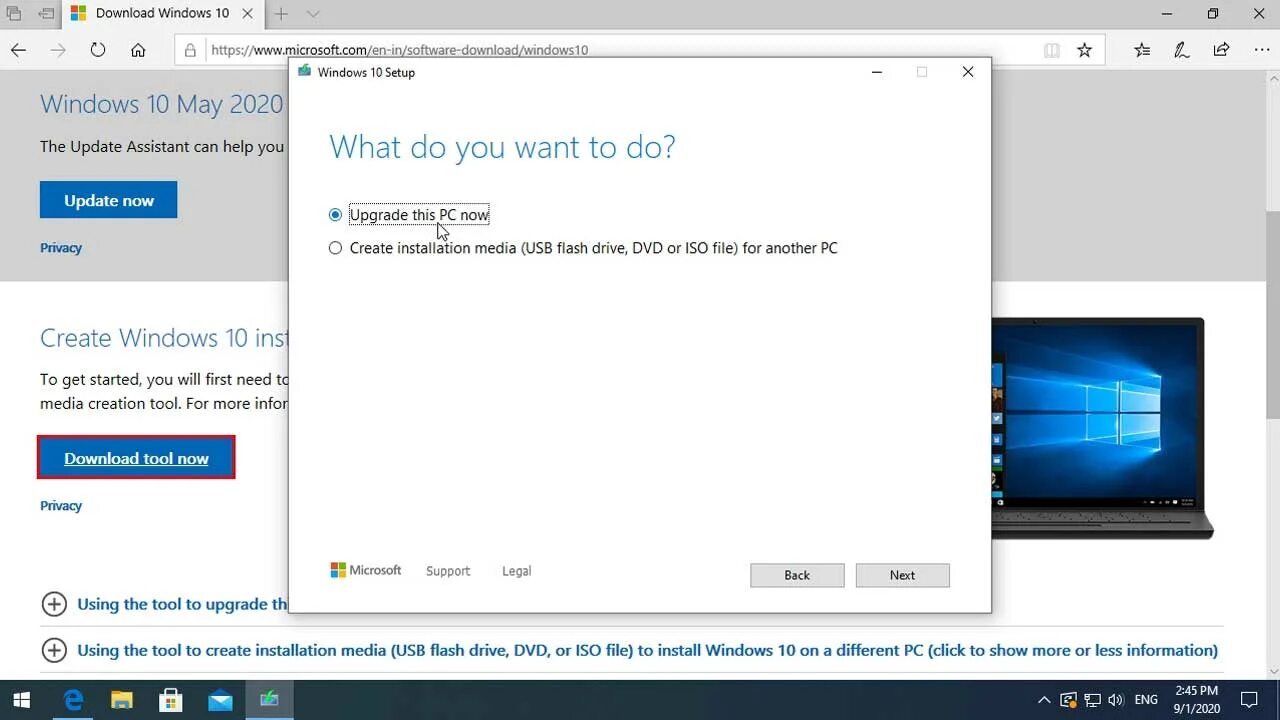Click Back in Windows 10 Setup
The height and width of the screenshot is (720, 1280).
point(797,575)
